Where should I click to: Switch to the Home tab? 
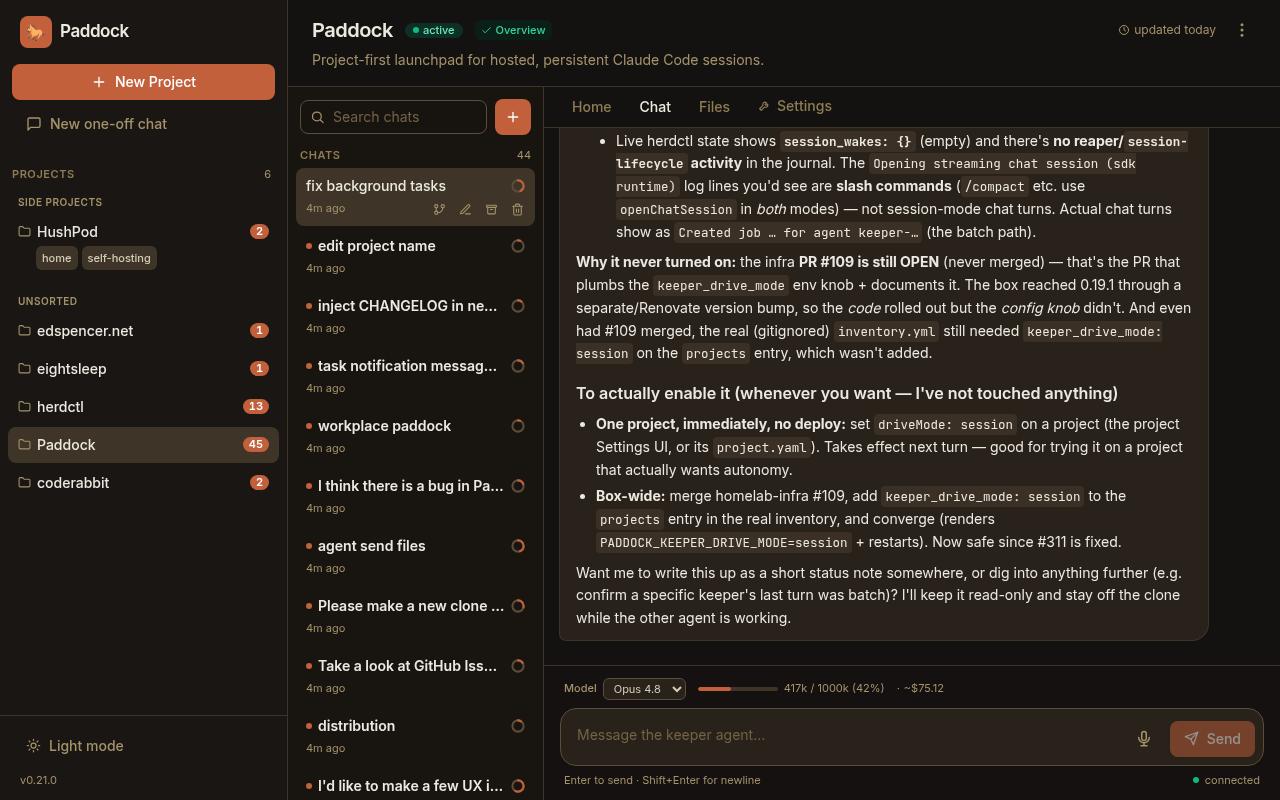click(592, 107)
